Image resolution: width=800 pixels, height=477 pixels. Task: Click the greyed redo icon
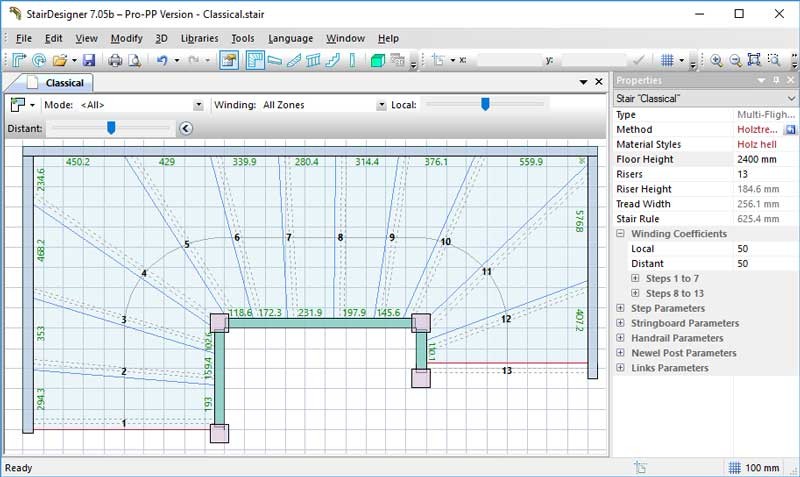pyautogui.click(x=193, y=60)
